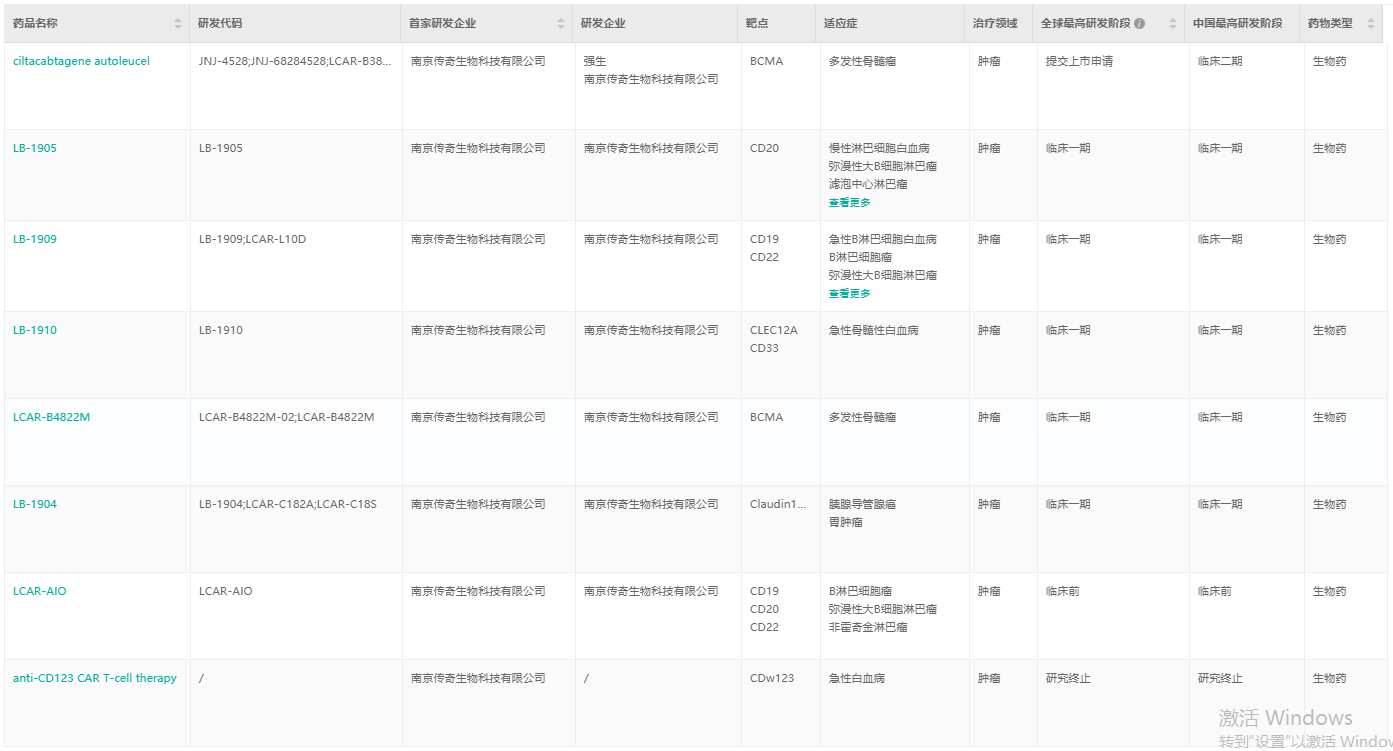Sort by 药物类型 using its sort arrows

click(1373, 23)
